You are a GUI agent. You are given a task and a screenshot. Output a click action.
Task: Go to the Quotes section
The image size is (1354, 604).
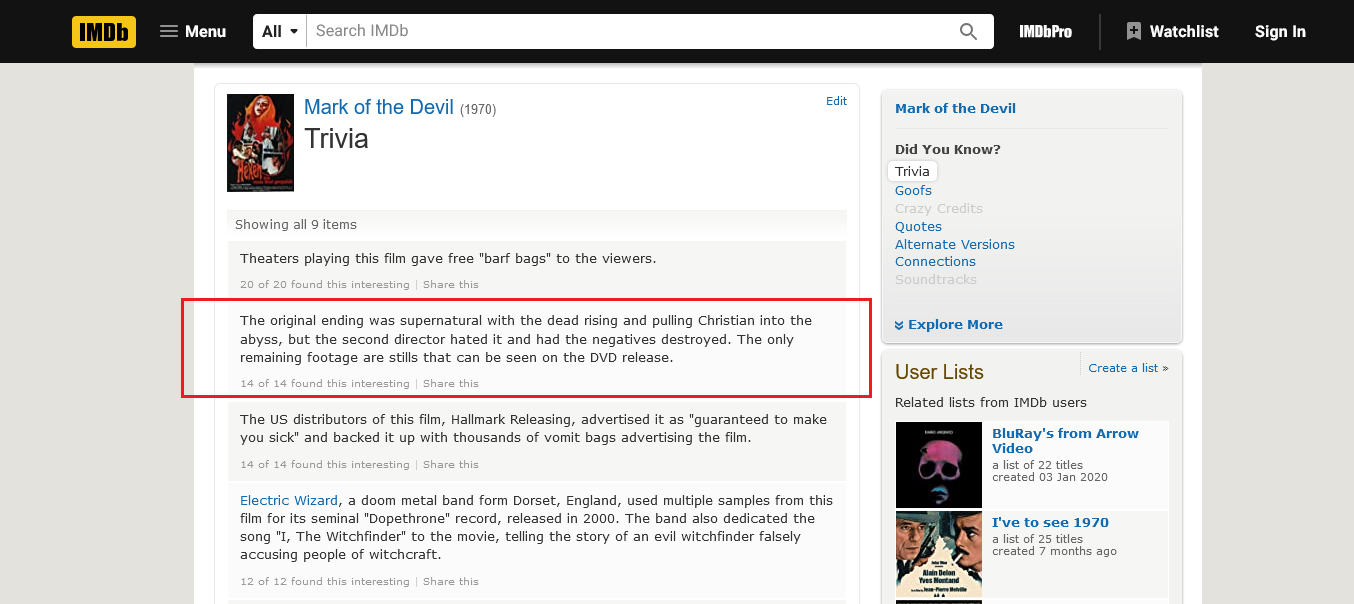[918, 227]
